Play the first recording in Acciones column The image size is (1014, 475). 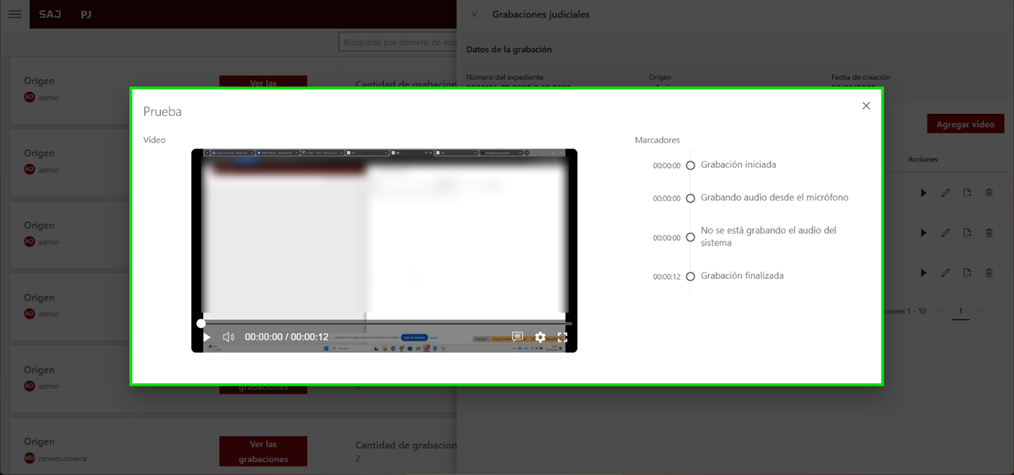click(923, 193)
